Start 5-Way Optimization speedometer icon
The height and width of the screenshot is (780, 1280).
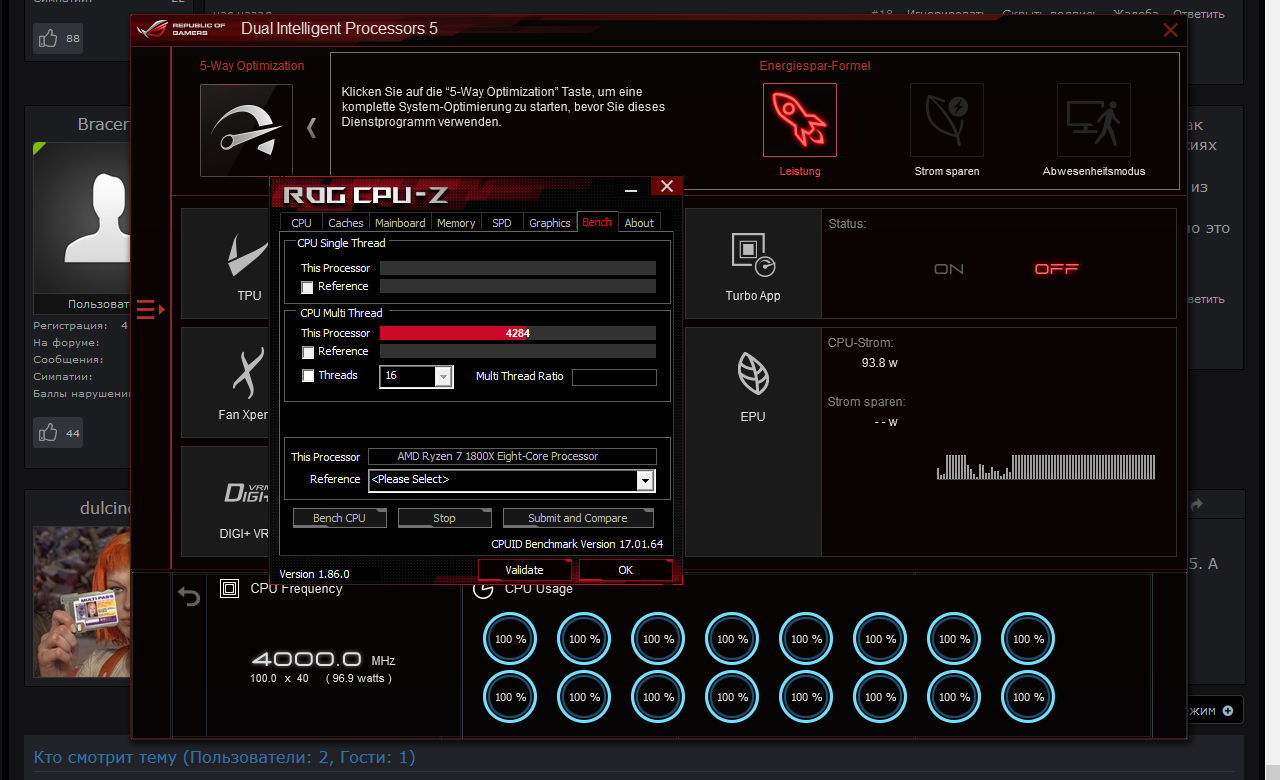246,130
